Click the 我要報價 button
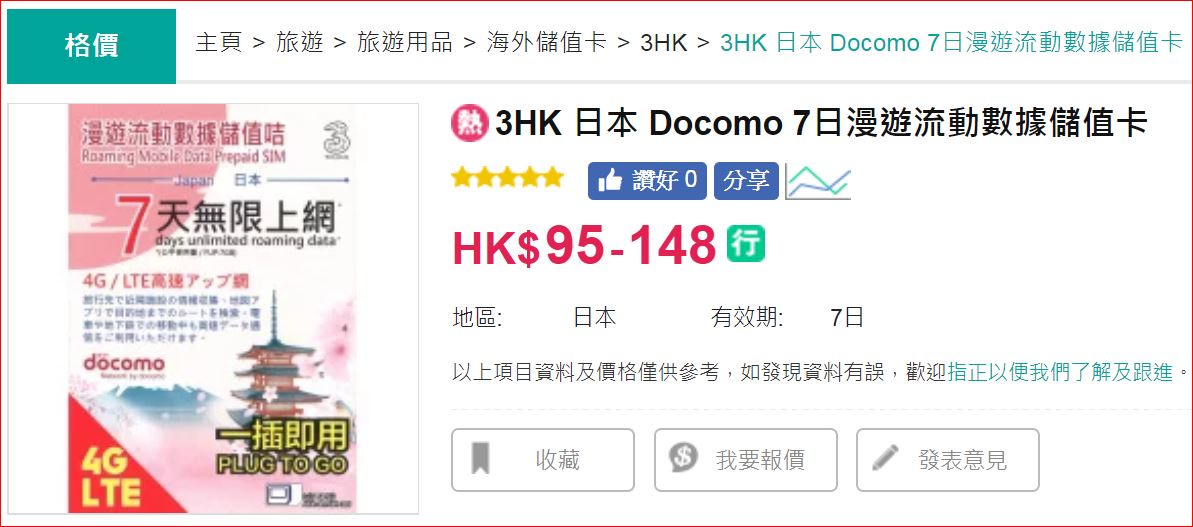This screenshot has height=527, width=1193. click(746, 460)
